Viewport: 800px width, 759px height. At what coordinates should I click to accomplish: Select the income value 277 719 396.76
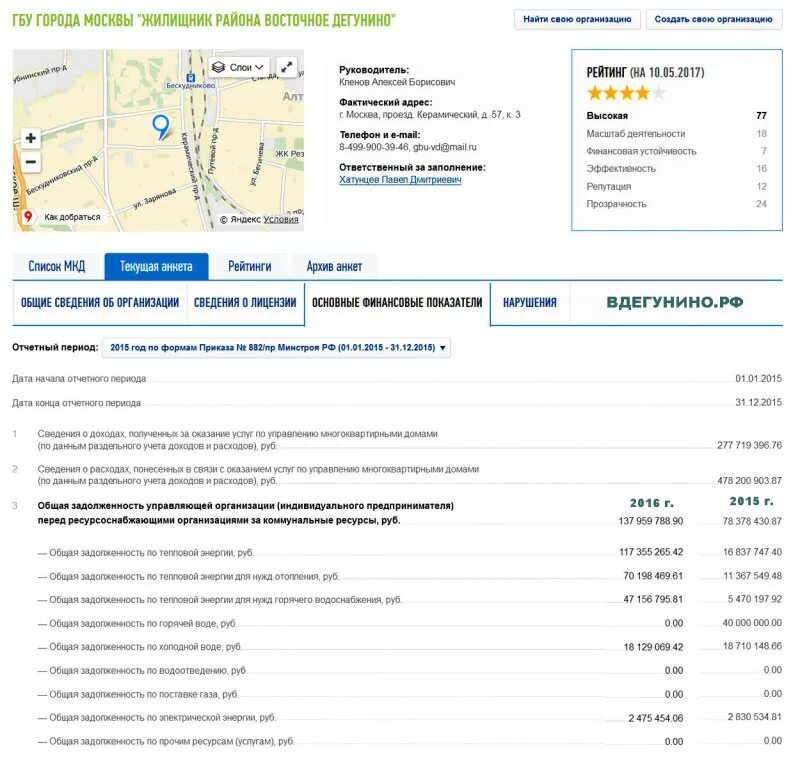coord(749,445)
